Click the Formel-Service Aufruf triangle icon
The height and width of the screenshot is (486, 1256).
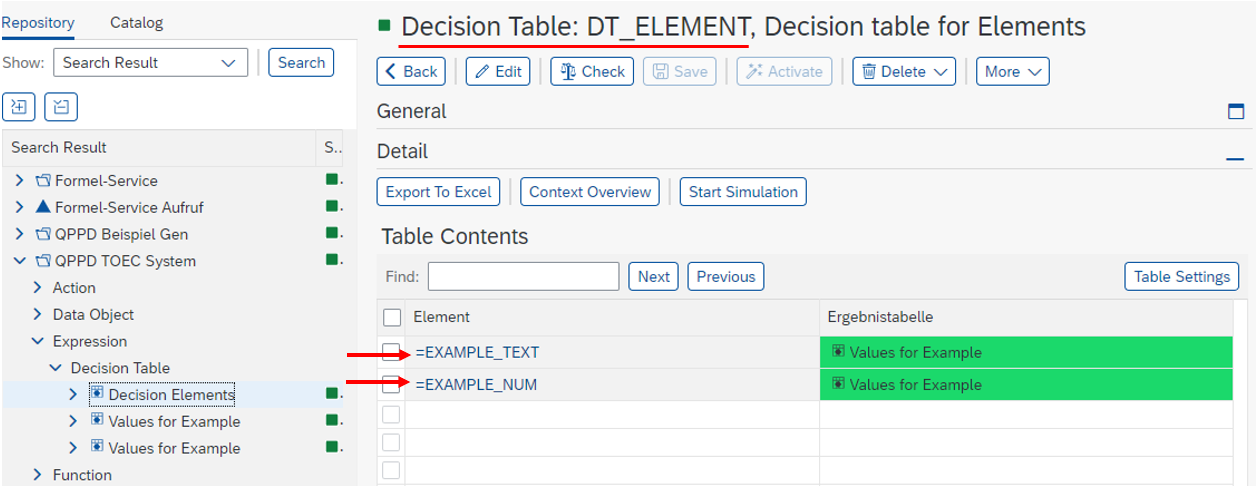tap(43, 207)
